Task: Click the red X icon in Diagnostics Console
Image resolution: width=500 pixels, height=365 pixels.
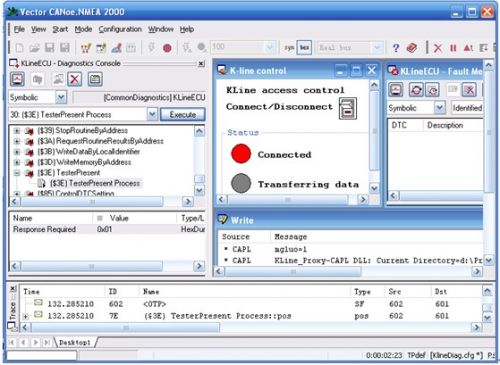Action: click(x=75, y=79)
